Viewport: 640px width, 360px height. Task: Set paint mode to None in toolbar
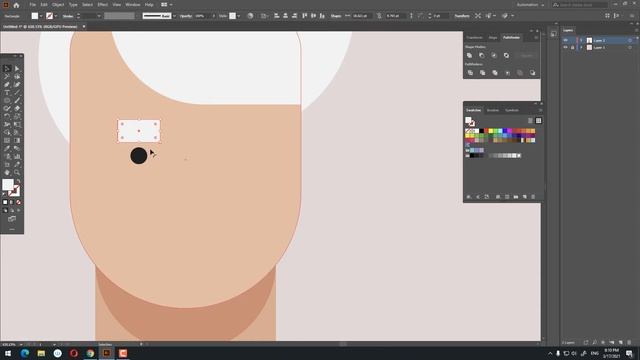tap(18, 202)
